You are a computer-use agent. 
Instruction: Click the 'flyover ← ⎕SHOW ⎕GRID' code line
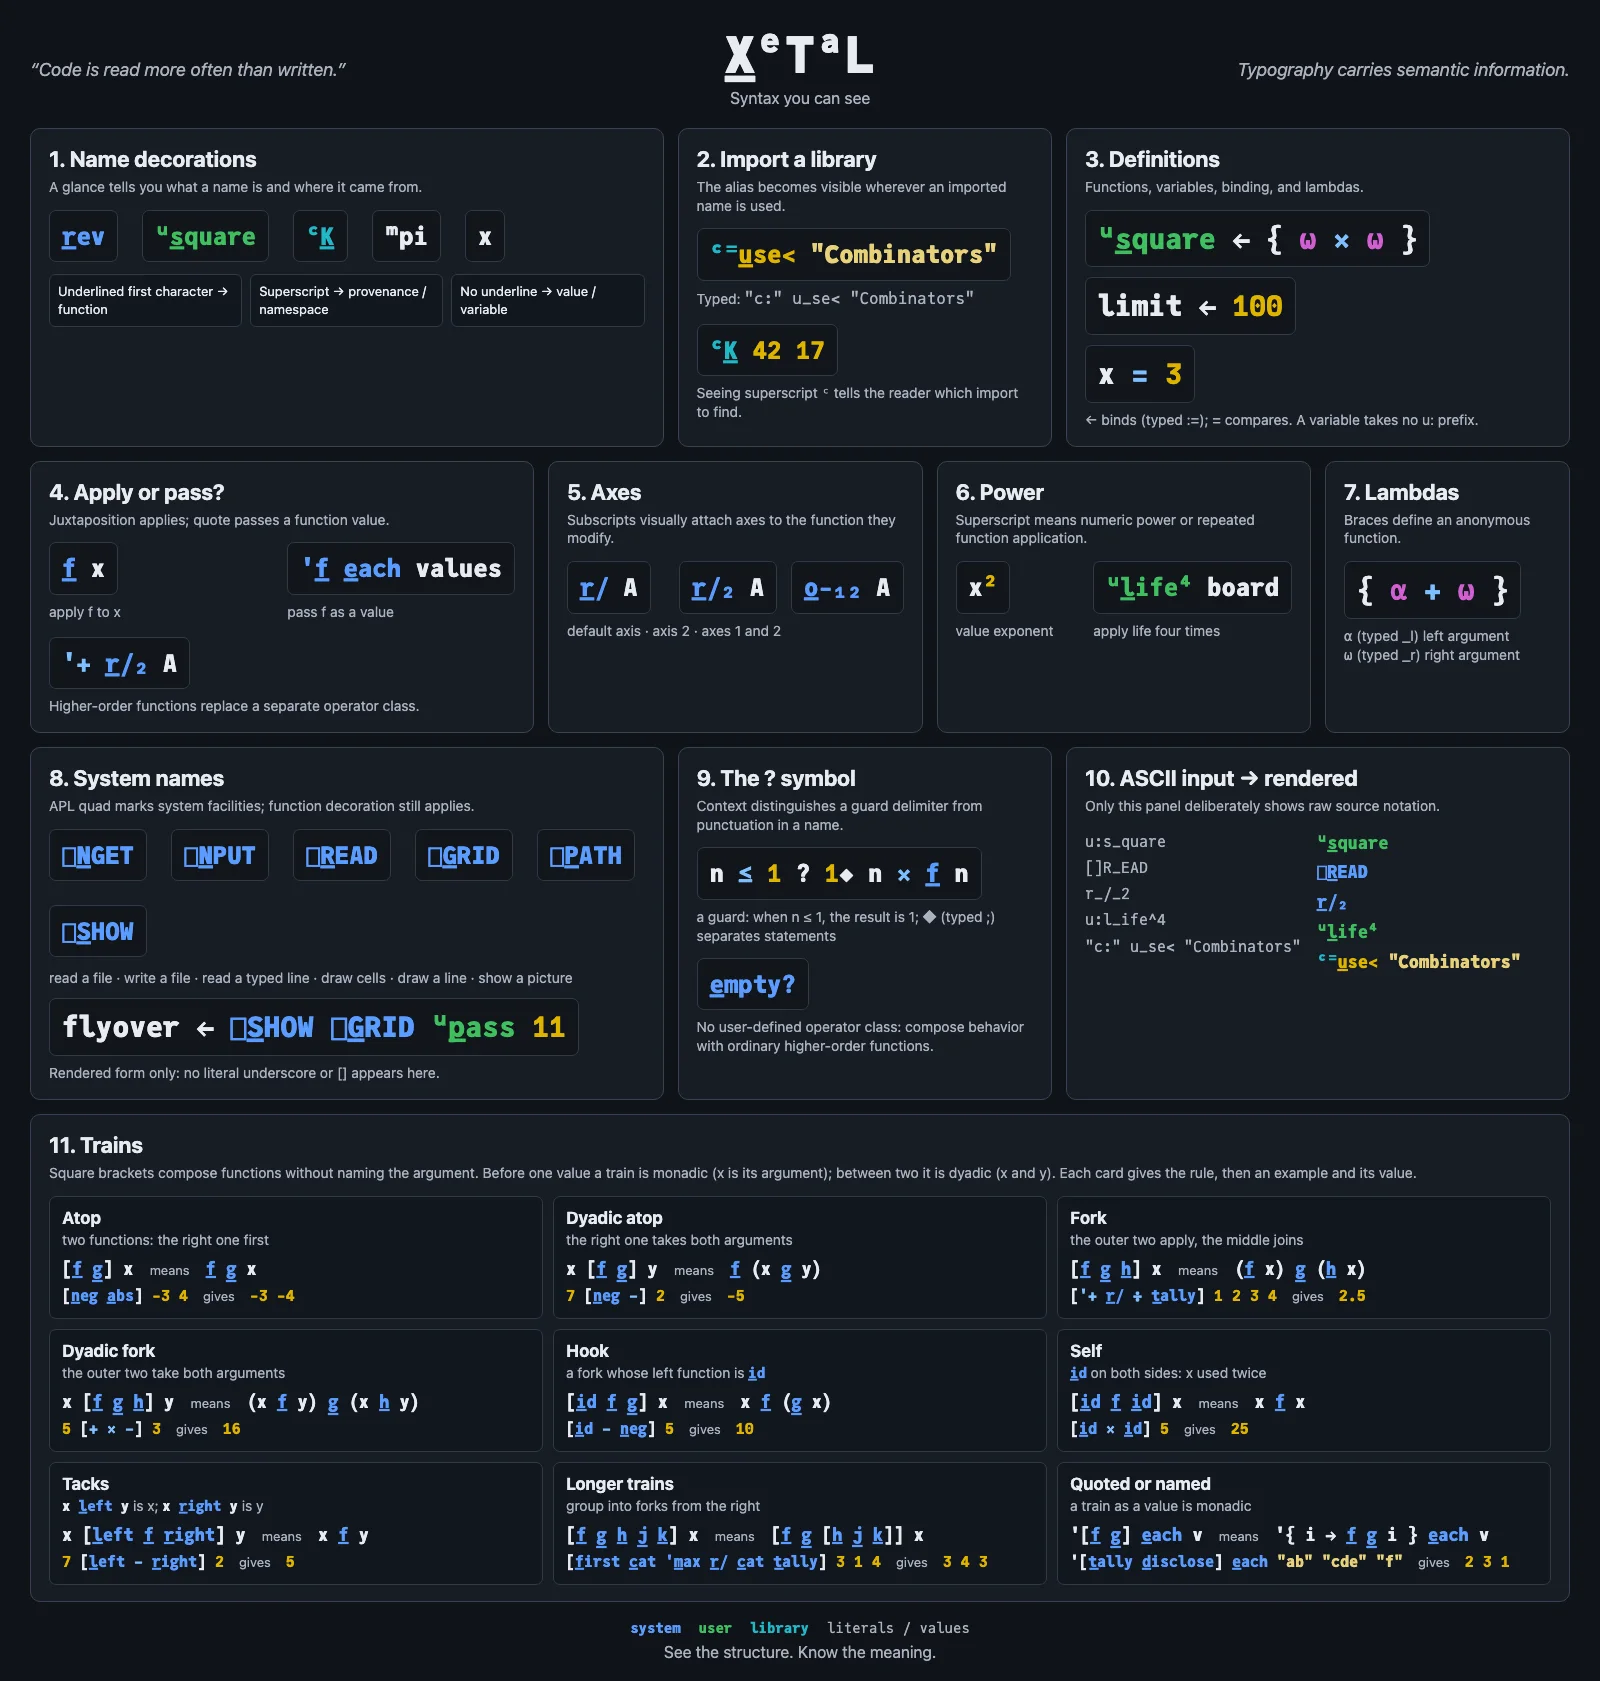[314, 1027]
